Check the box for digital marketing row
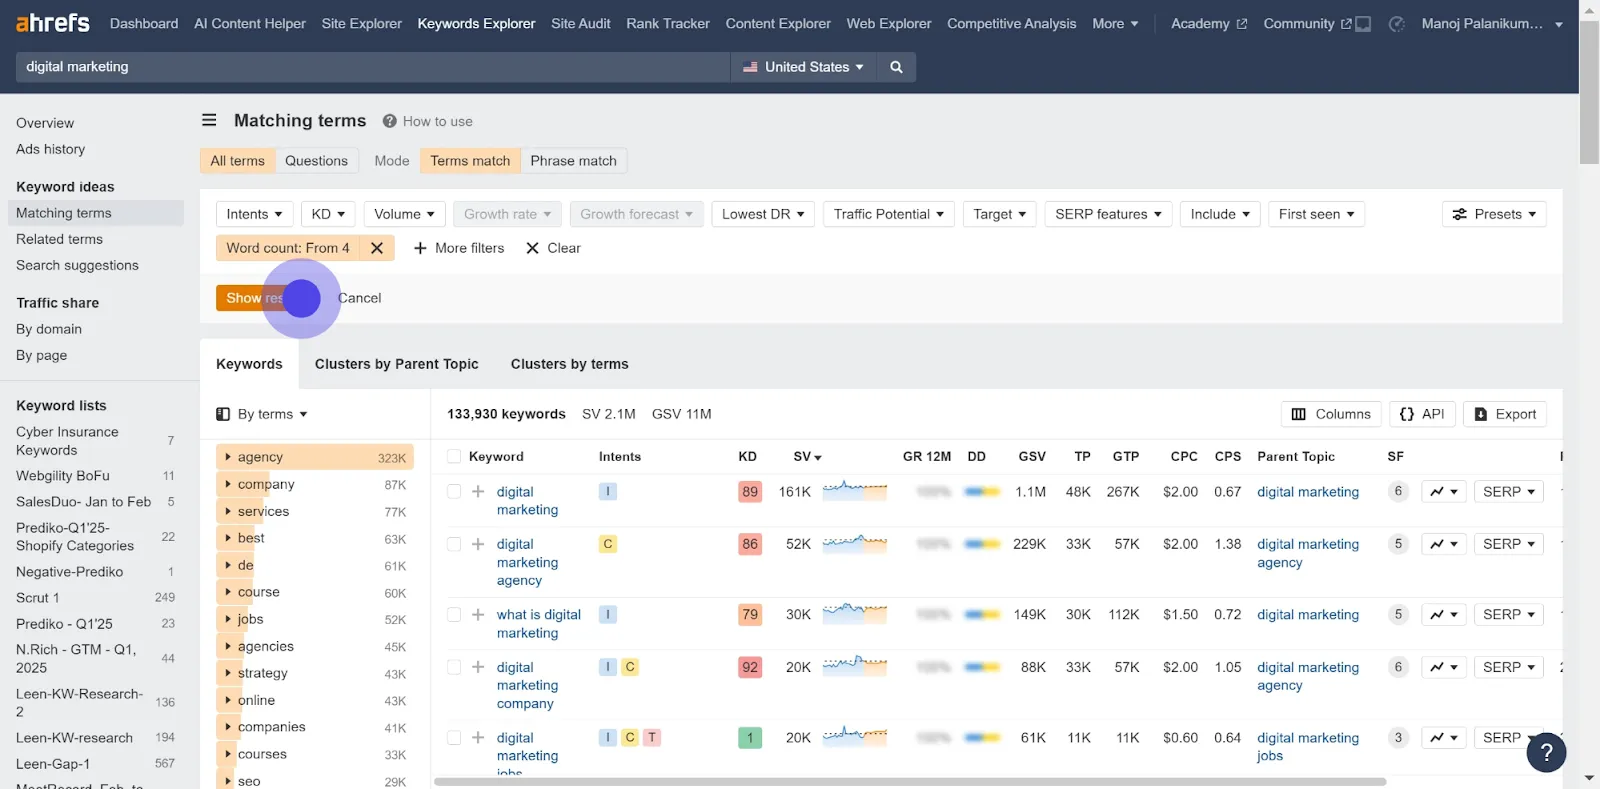The height and width of the screenshot is (789, 1600). tap(454, 492)
